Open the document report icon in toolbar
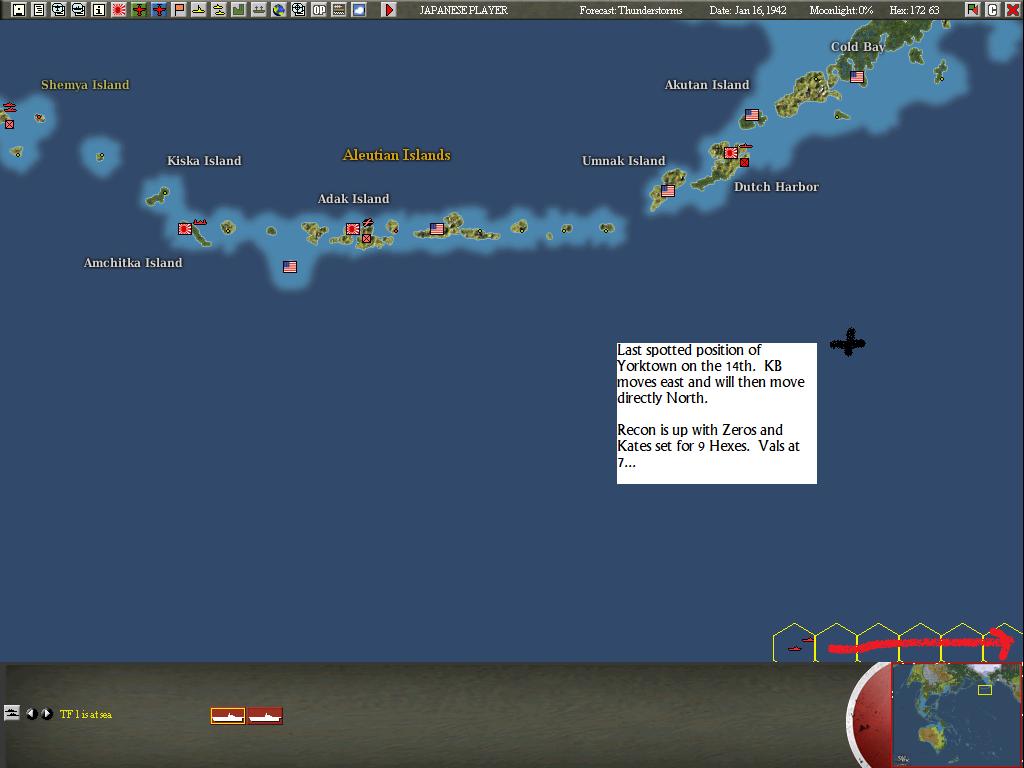The height and width of the screenshot is (768, 1024). (39, 10)
